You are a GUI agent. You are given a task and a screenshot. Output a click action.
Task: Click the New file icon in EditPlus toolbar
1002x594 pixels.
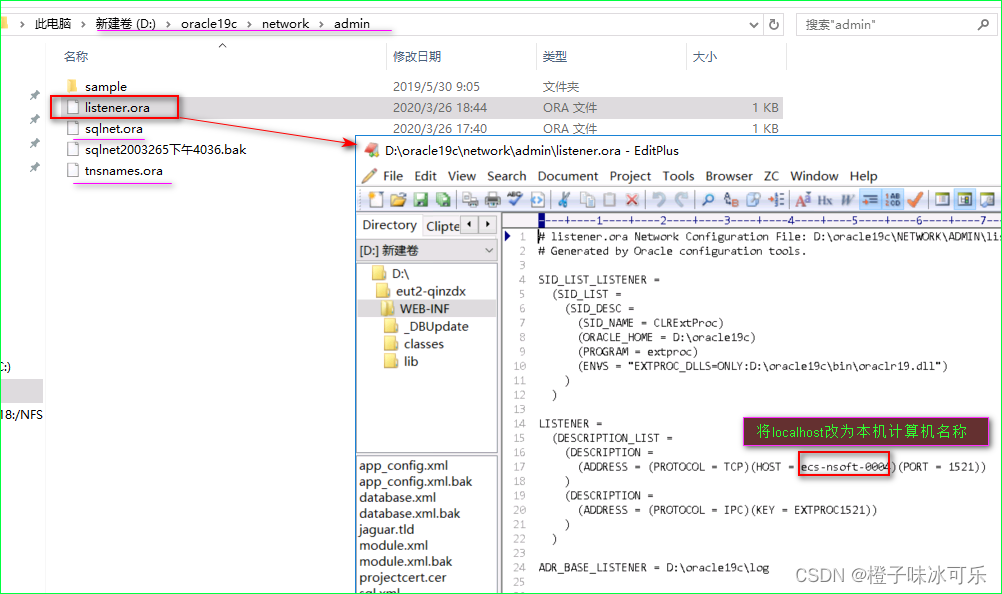coord(376,200)
